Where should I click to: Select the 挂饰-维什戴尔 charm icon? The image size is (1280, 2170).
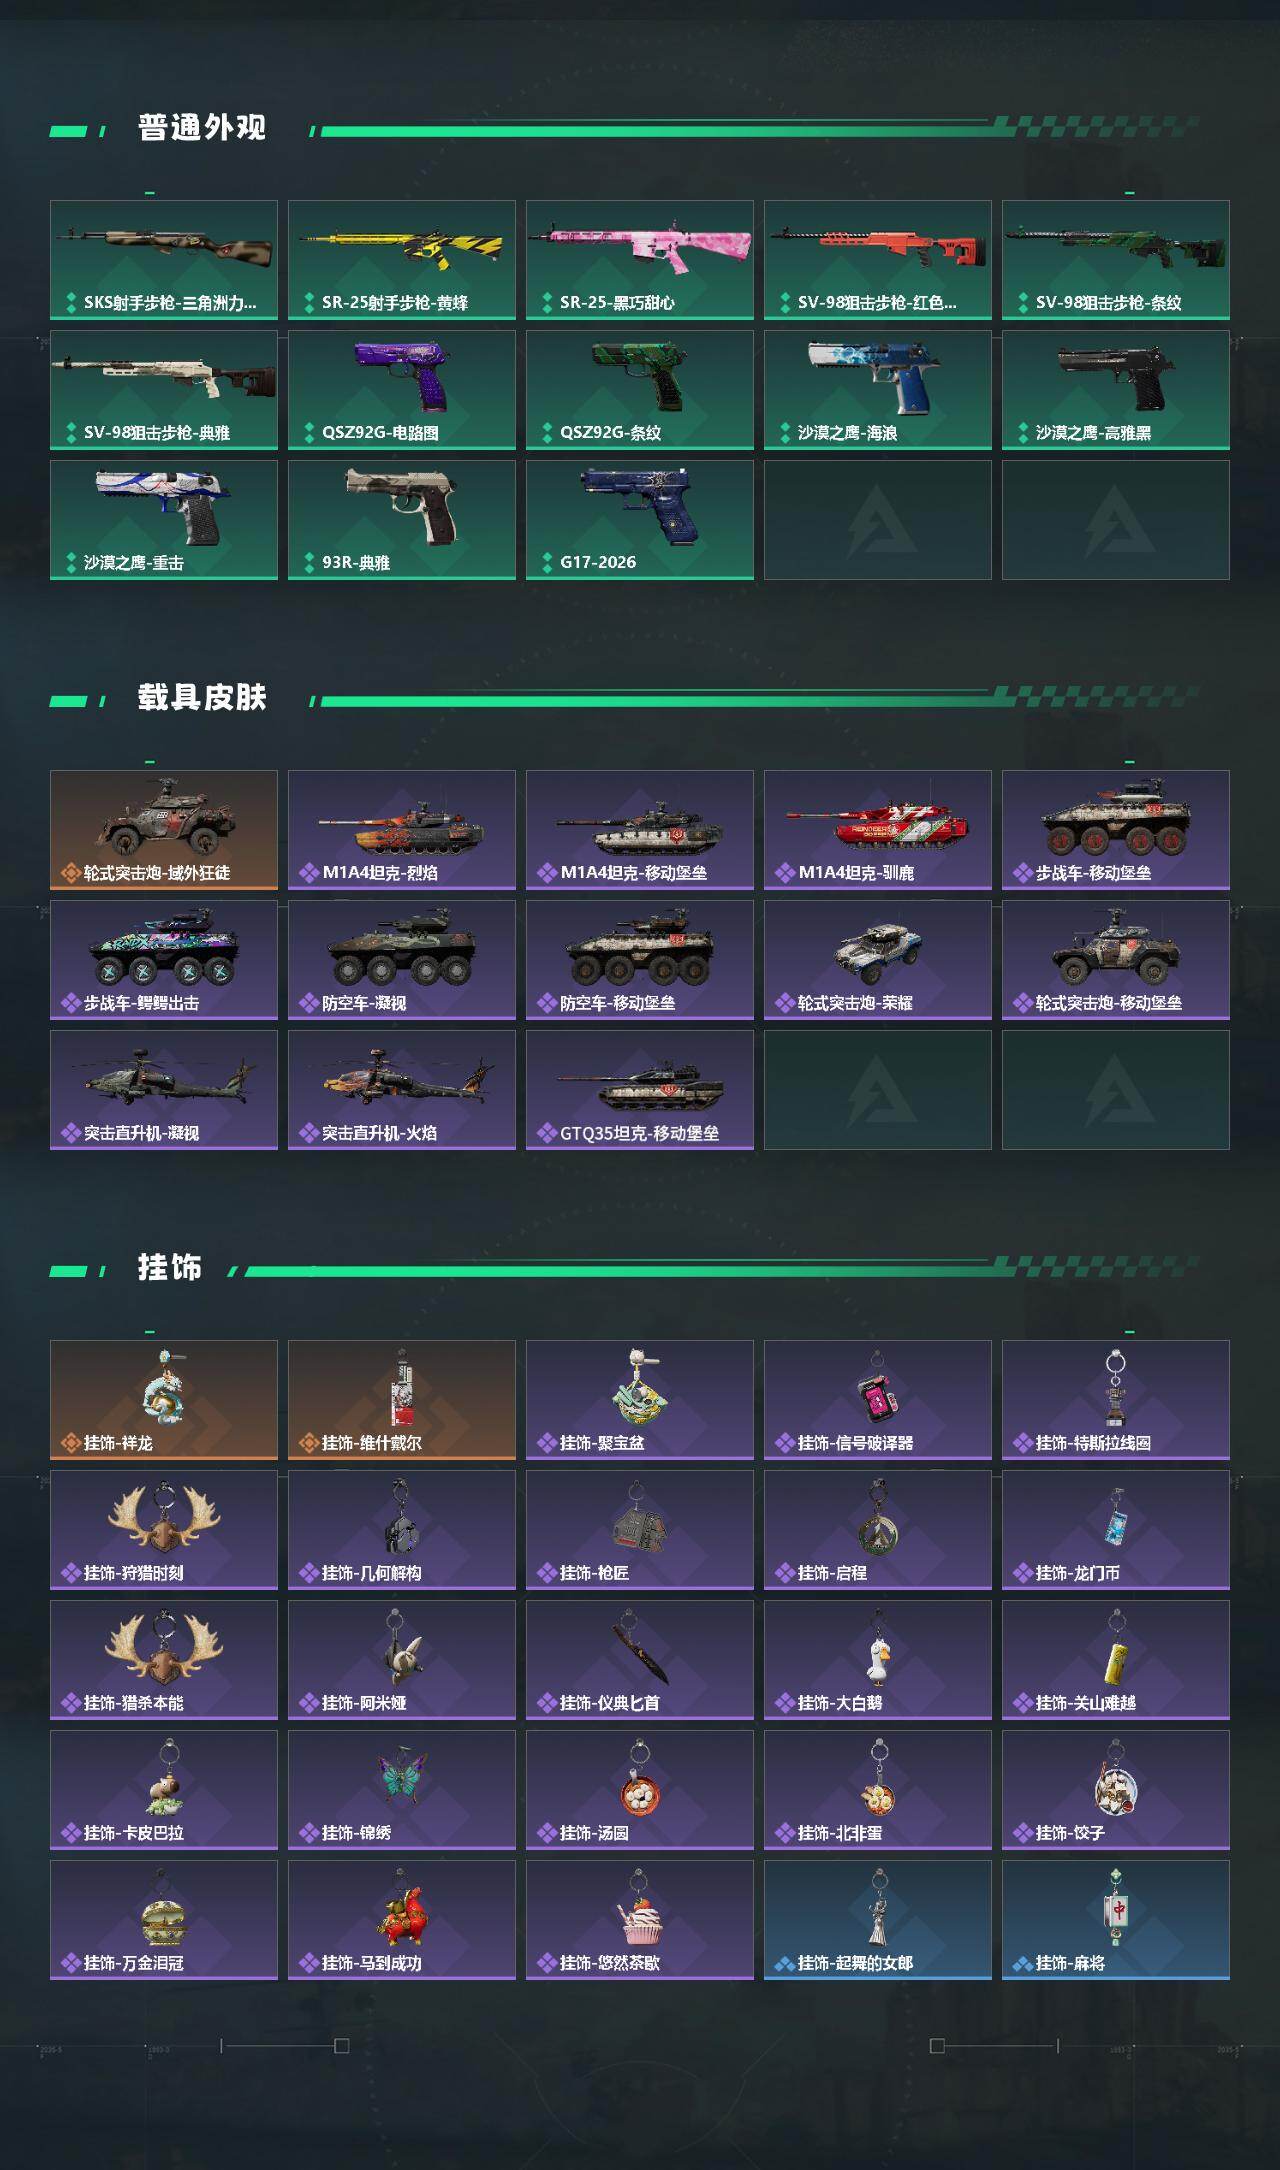coord(402,1388)
